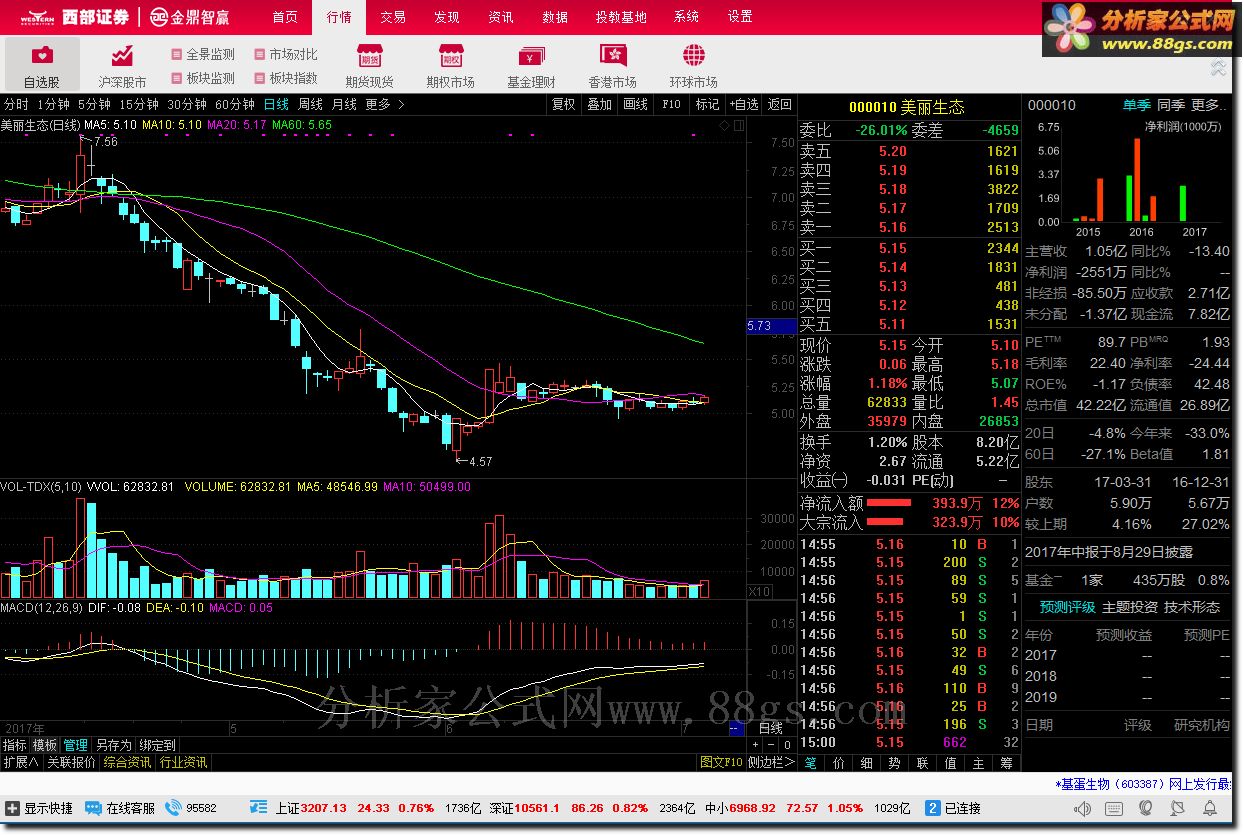Open the 投教基地 menu tab

(x=621, y=17)
